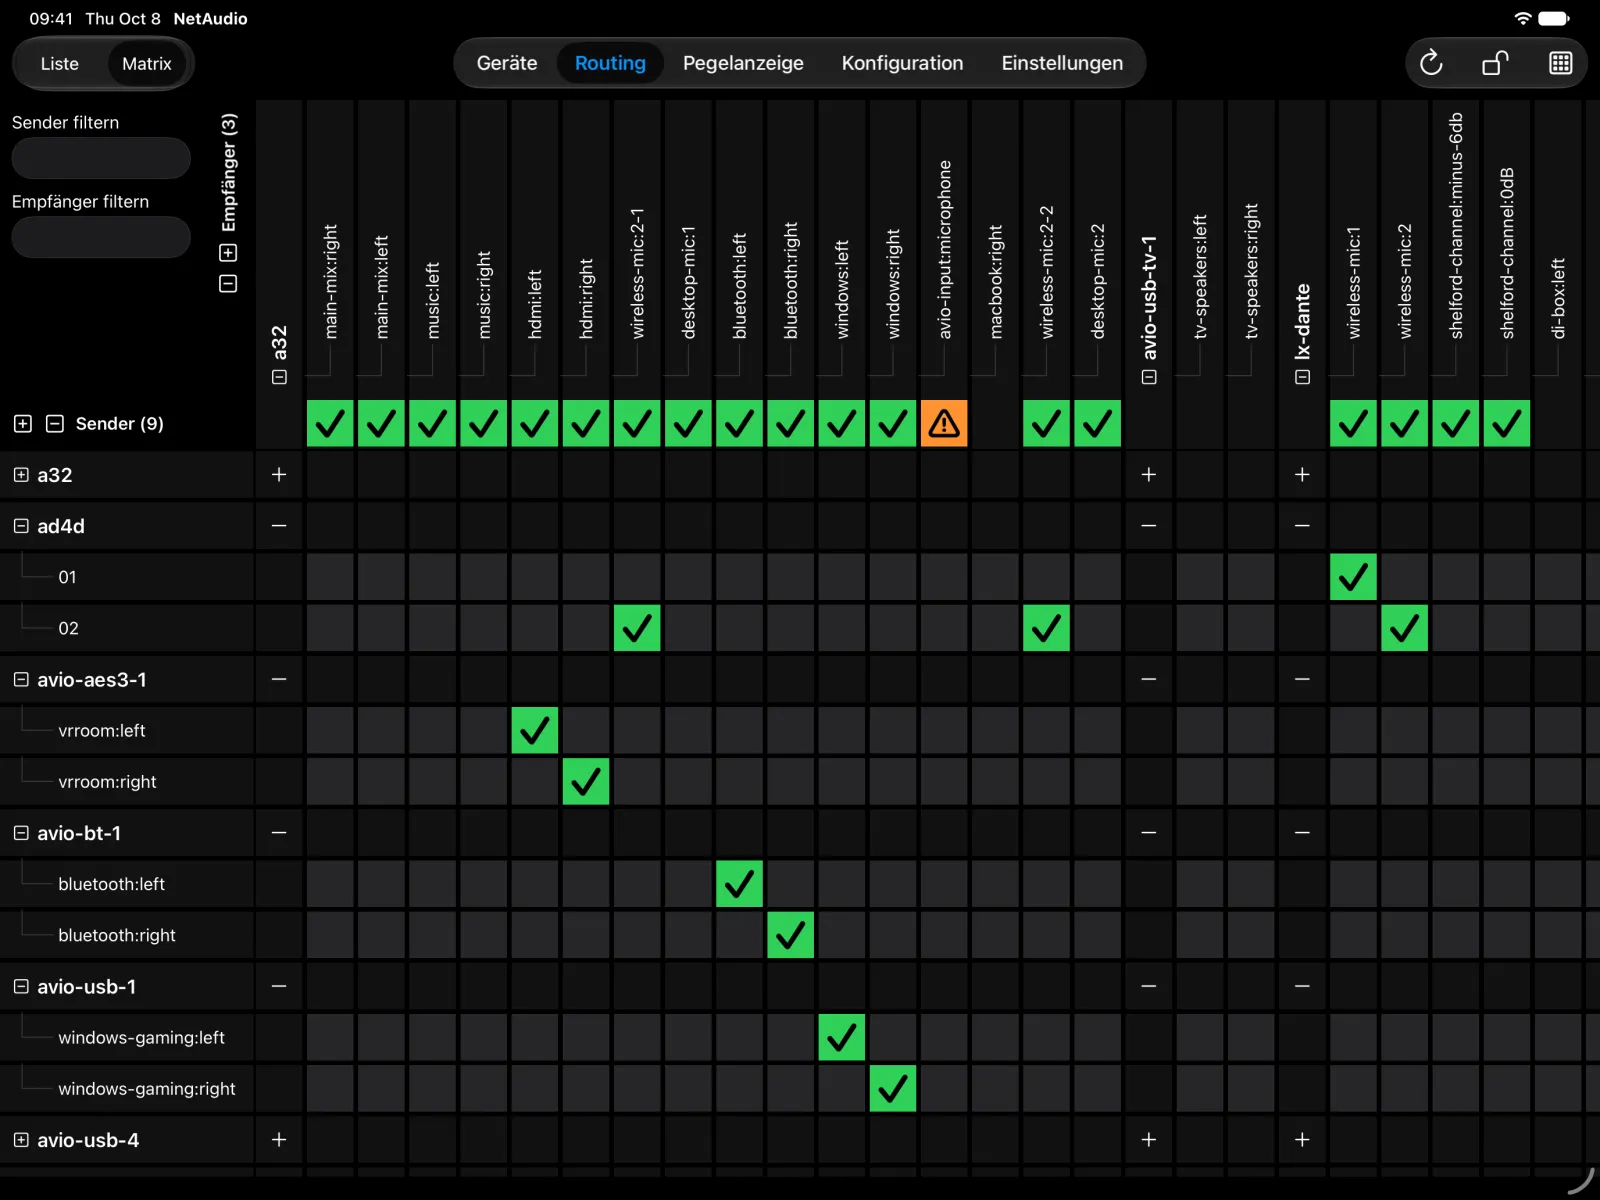
Task: Toggle routing windows-gaming:left to windows:left
Action: (x=842, y=1037)
